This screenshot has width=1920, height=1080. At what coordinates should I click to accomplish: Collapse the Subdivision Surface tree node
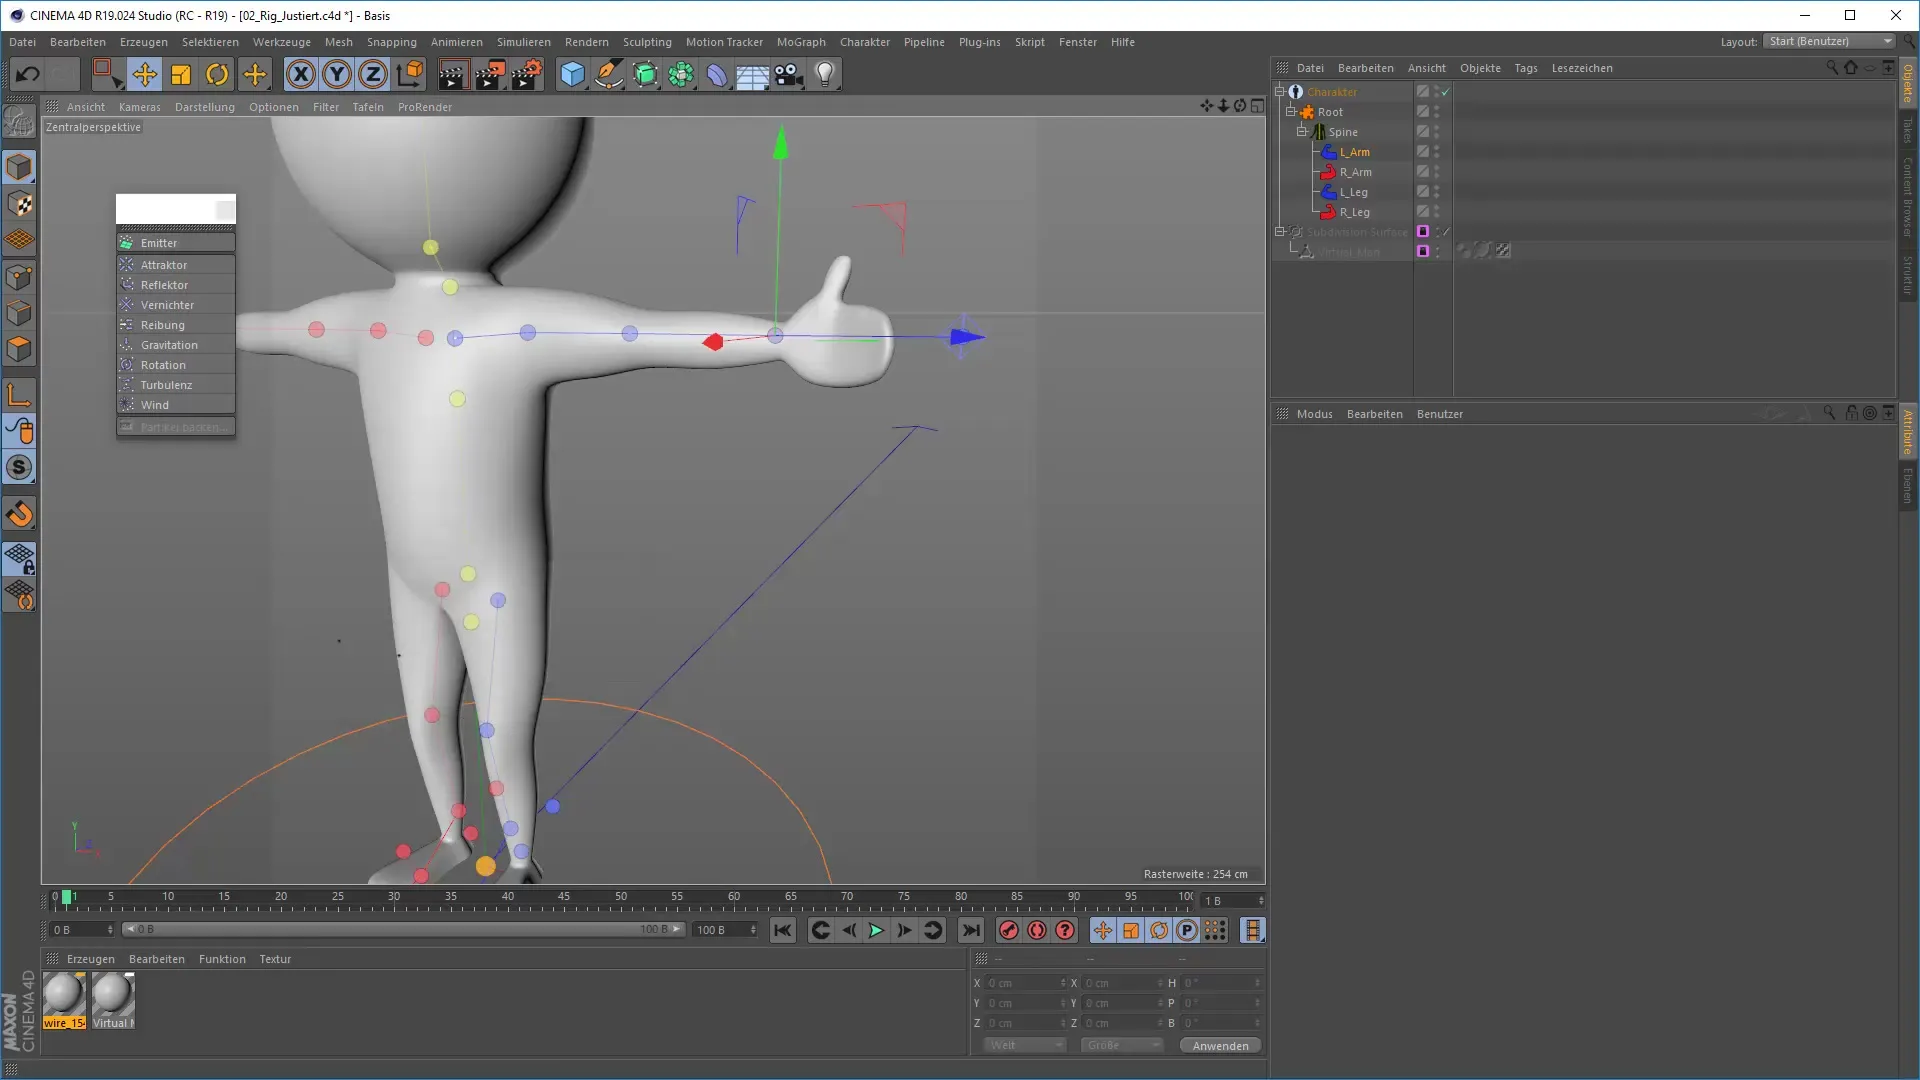click(1279, 231)
